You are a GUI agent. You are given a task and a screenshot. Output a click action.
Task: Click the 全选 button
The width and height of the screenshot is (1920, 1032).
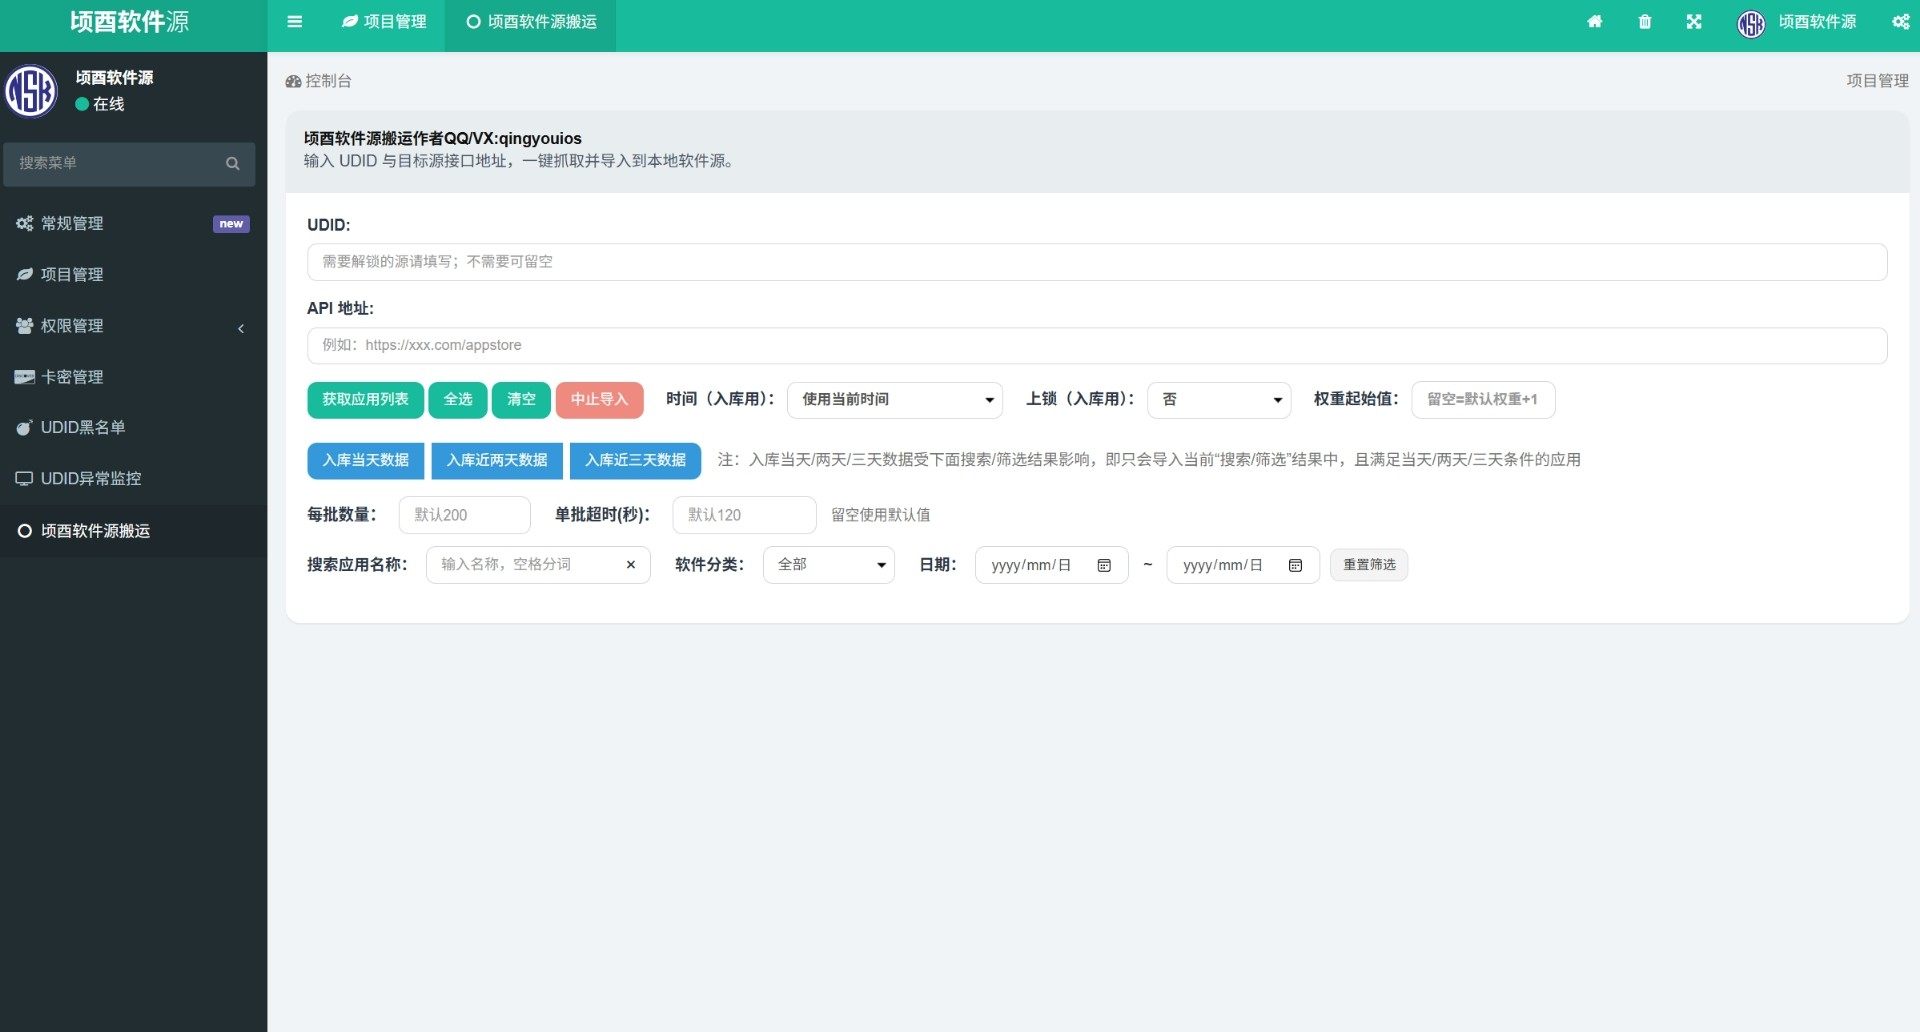point(458,400)
